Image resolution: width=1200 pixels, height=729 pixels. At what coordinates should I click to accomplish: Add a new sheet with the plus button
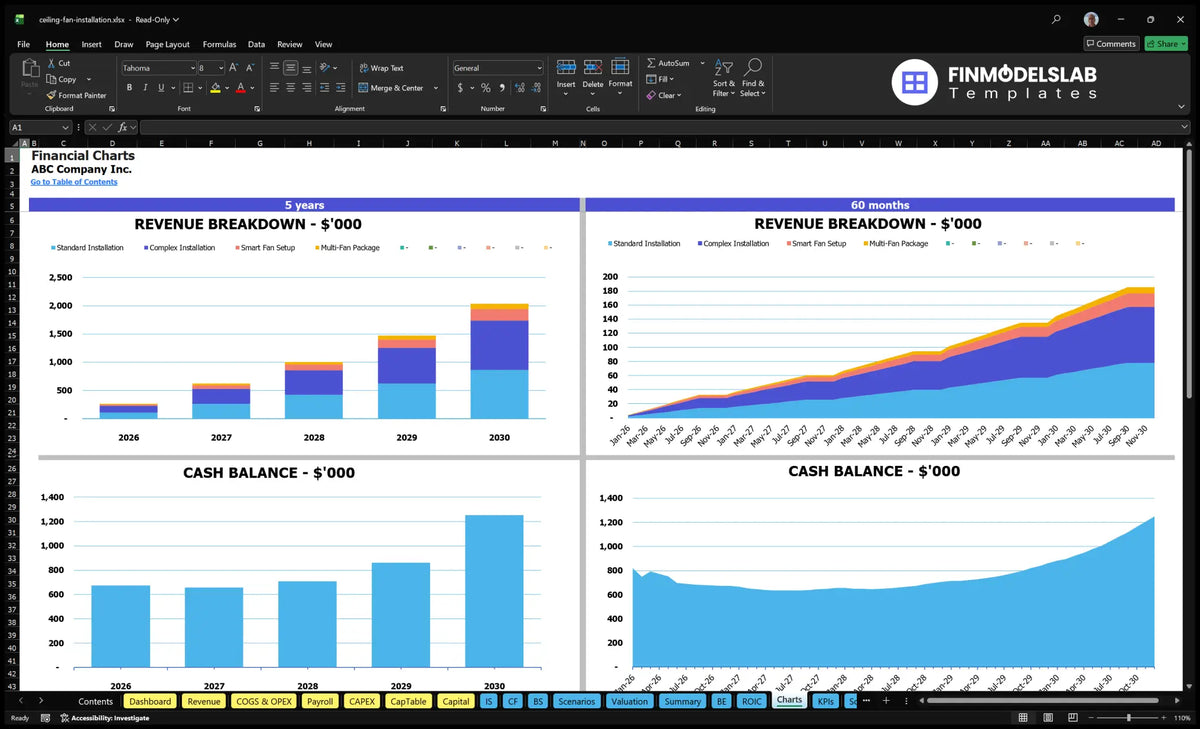click(x=885, y=701)
